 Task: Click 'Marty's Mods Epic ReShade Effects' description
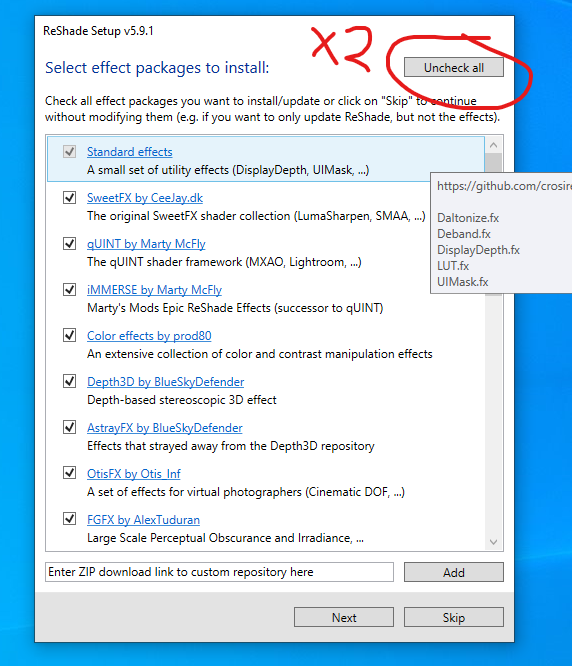click(x=235, y=308)
